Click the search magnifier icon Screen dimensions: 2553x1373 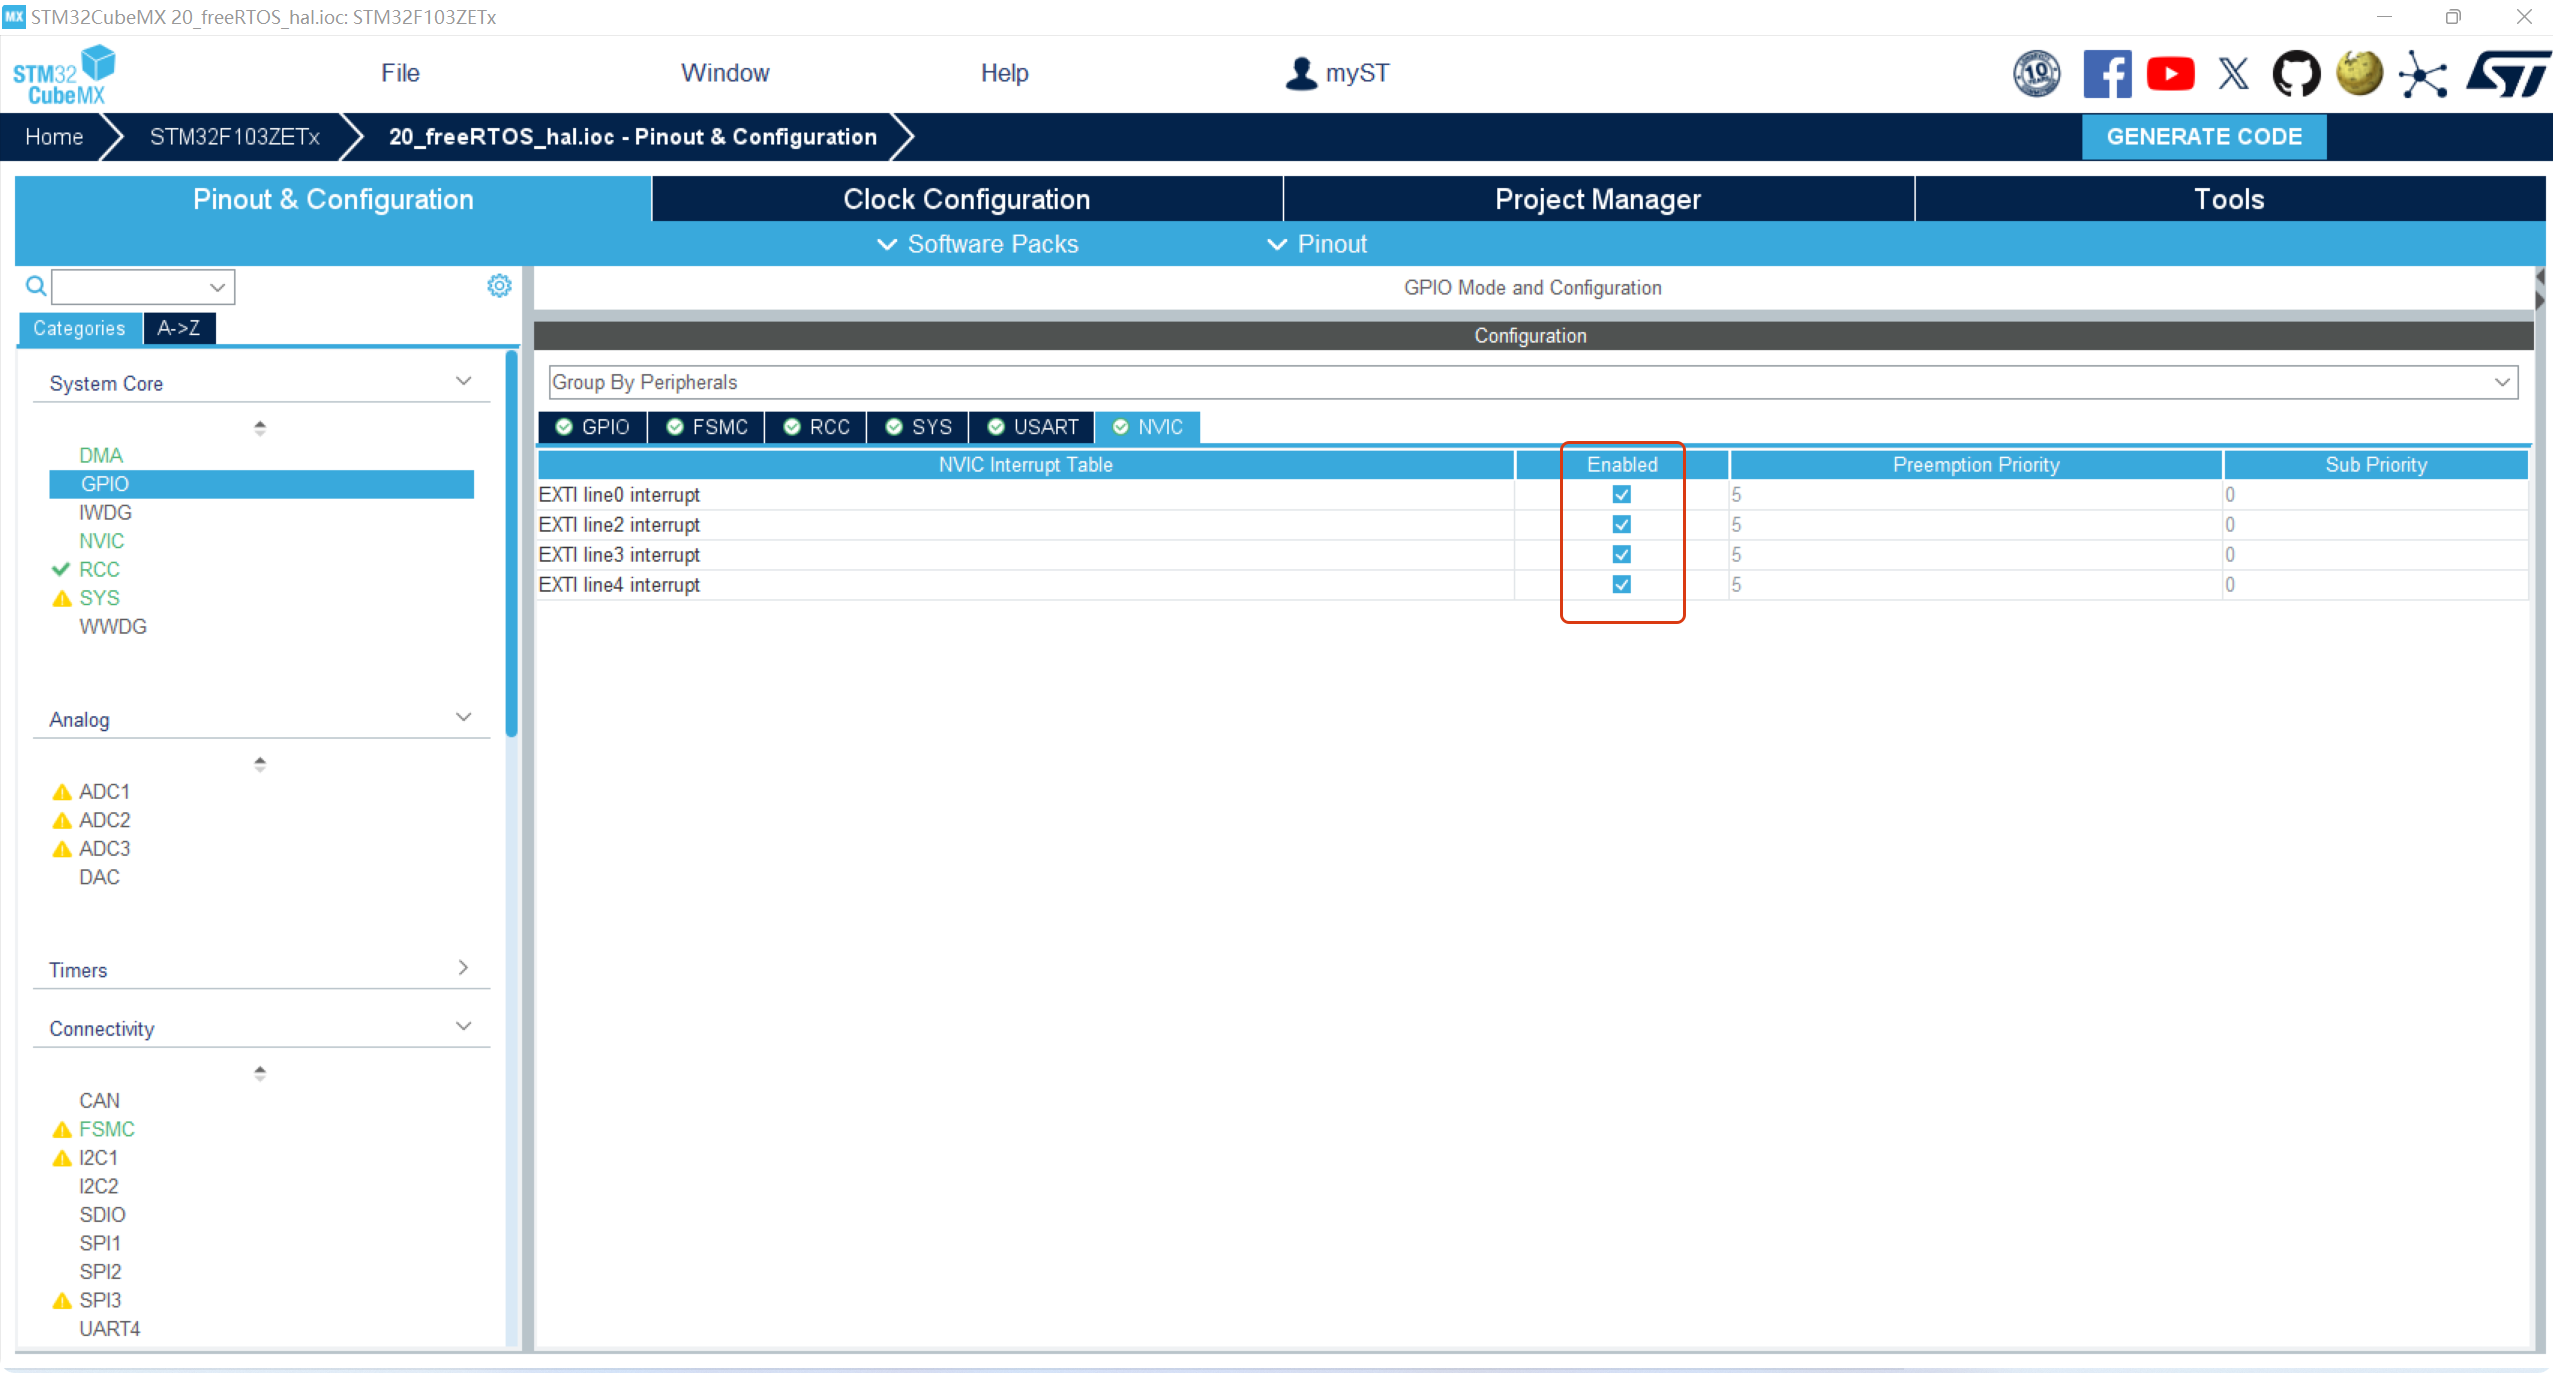tap(36, 287)
